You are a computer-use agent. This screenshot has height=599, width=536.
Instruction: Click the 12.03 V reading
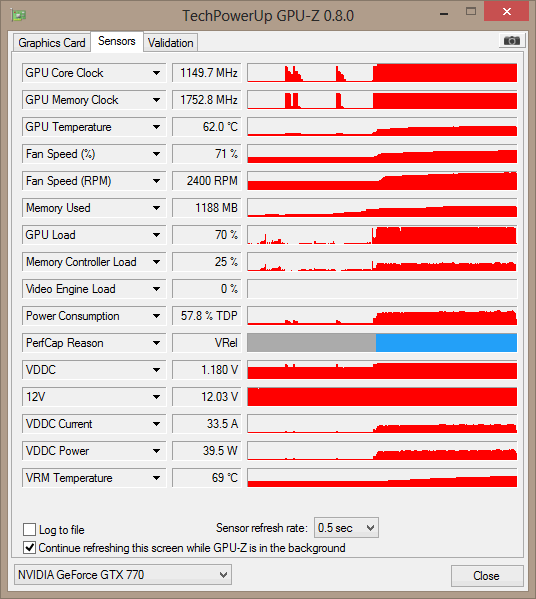pyautogui.click(x=207, y=397)
